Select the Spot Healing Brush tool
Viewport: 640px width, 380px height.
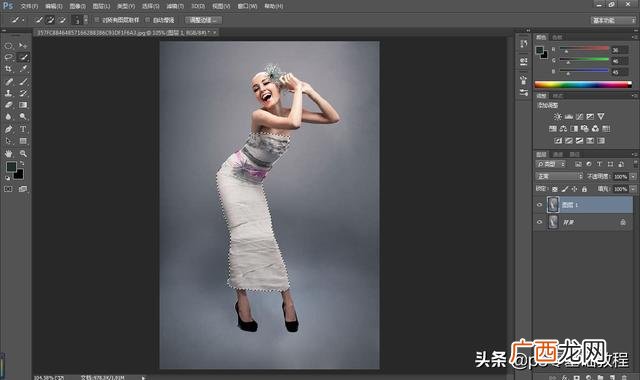tap(9, 82)
